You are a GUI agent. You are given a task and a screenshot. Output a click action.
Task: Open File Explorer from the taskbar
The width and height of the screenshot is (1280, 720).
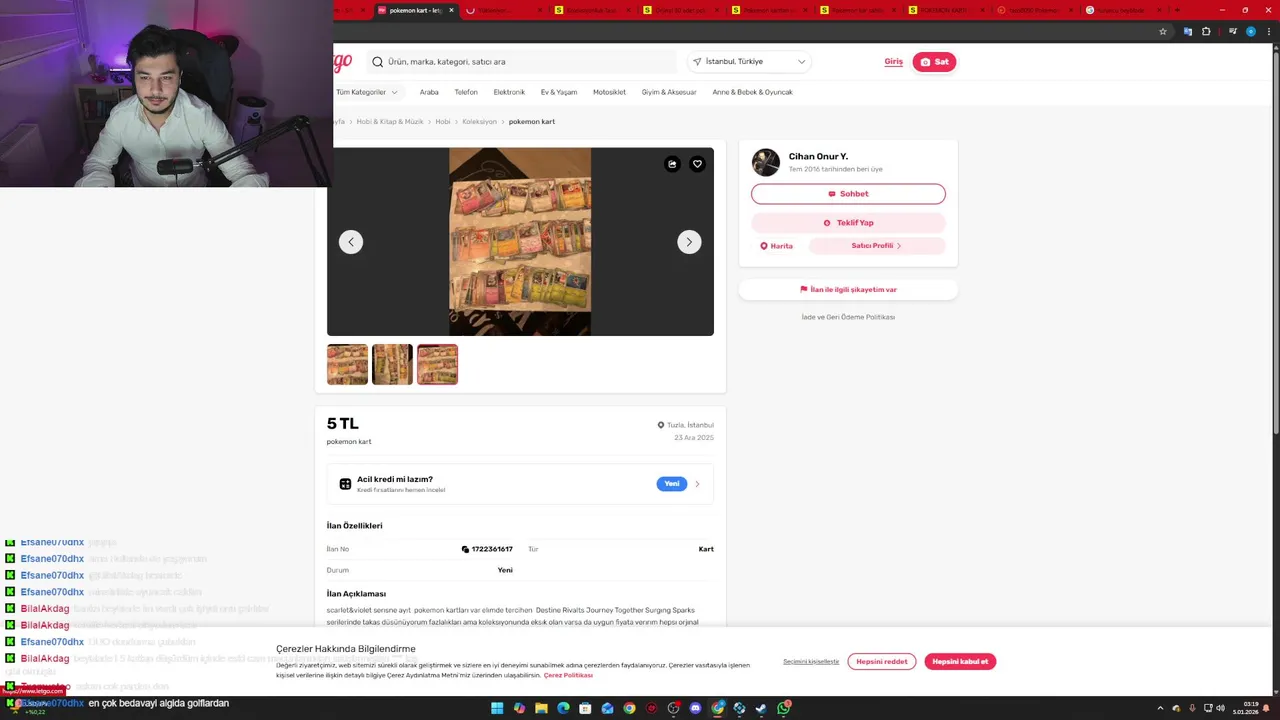[x=541, y=708]
